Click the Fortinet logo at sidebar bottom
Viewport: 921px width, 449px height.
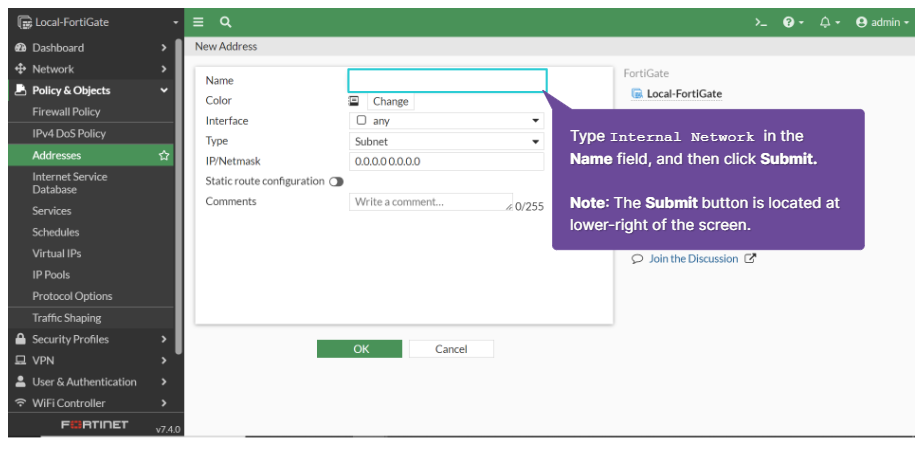[x=95, y=424]
